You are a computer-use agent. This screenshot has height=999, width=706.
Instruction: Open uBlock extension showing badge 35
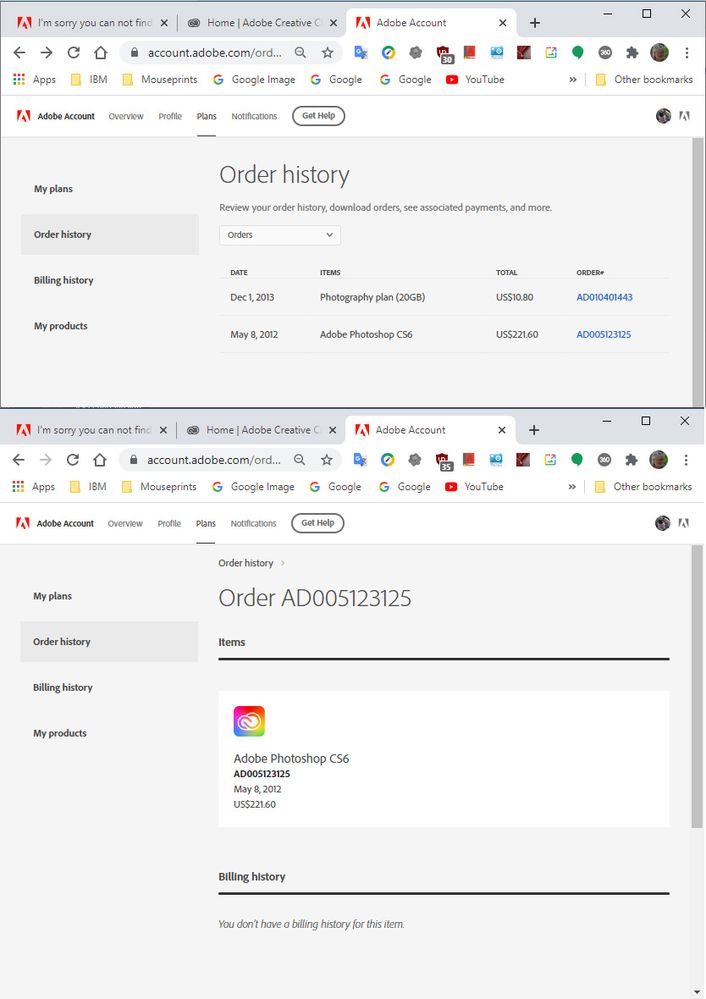(x=443, y=461)
